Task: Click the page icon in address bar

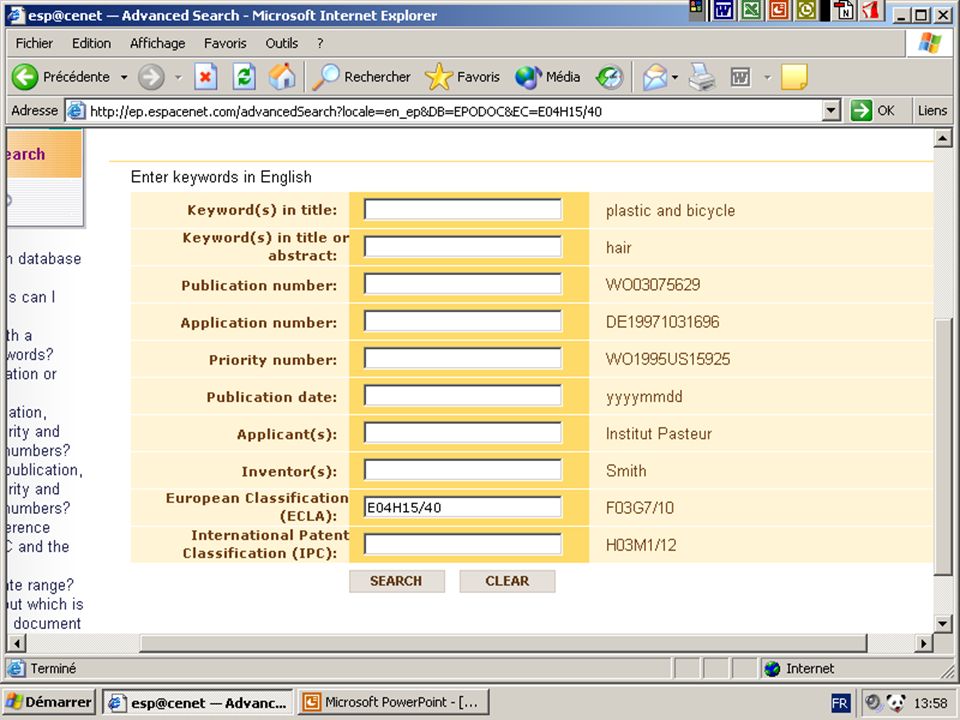Action: click(x=75, y=111)
